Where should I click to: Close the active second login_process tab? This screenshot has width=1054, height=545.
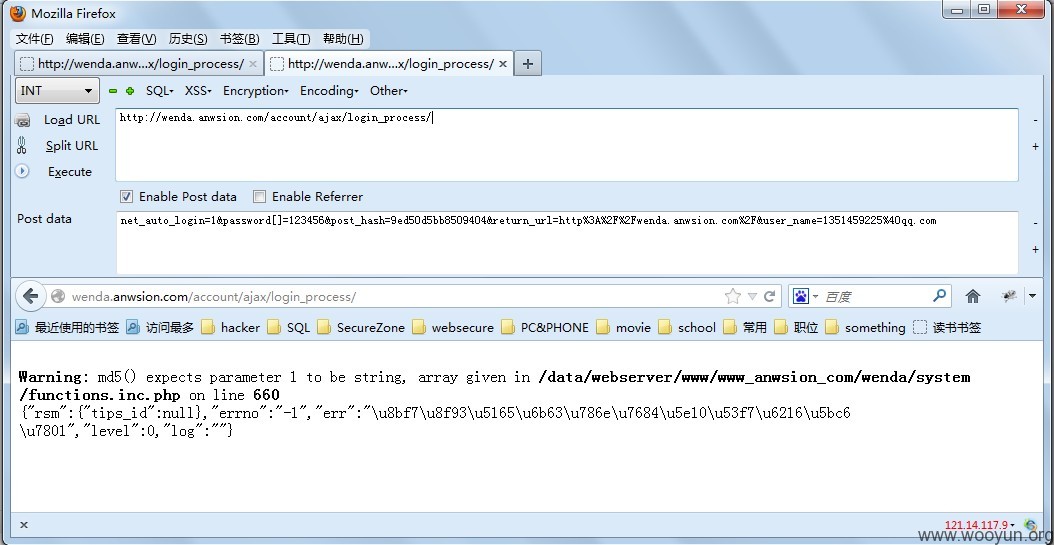point(503,64)
